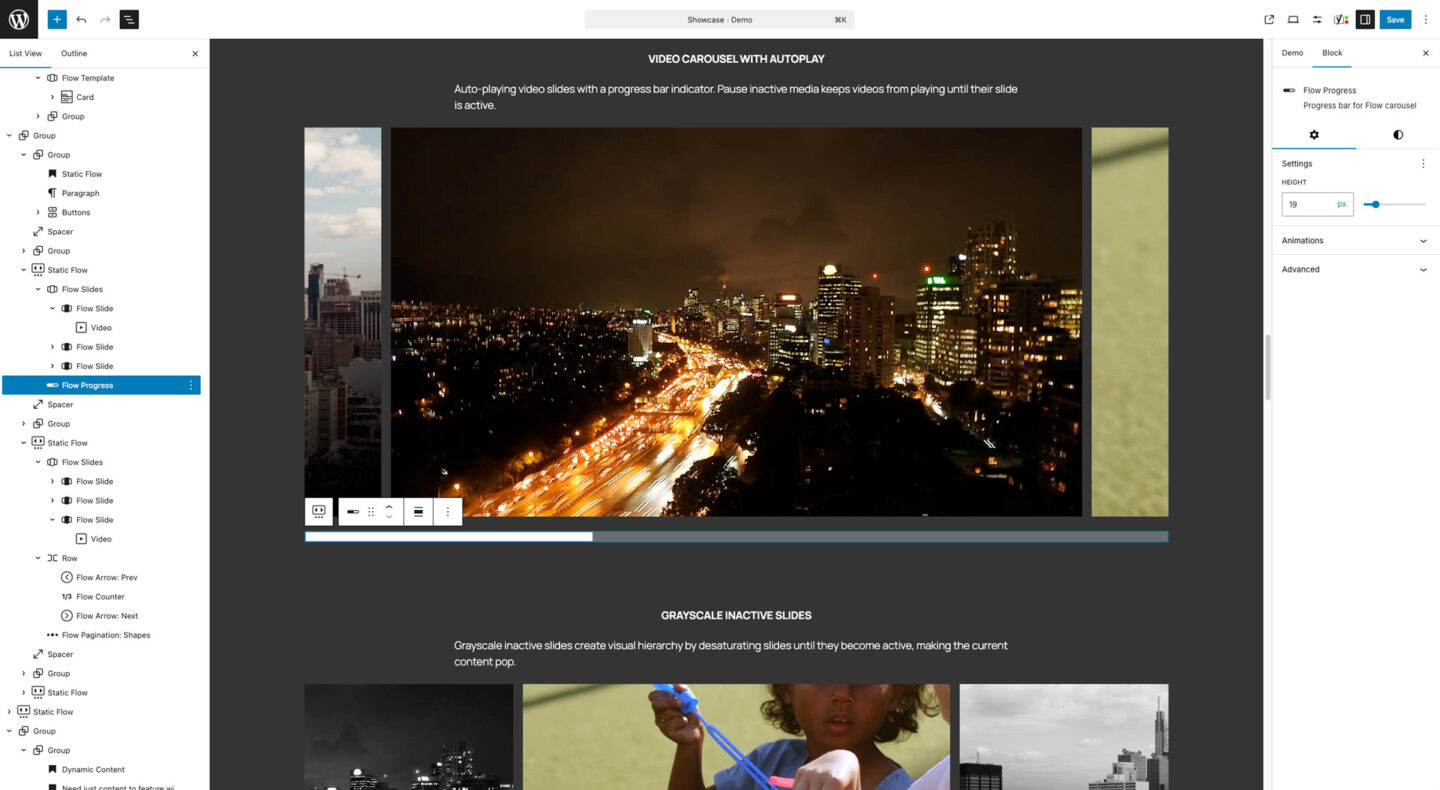Open Yoast SEO panel icon
The height and width of the screenshot is (790, 1440).
click(x=1341, y=19)
